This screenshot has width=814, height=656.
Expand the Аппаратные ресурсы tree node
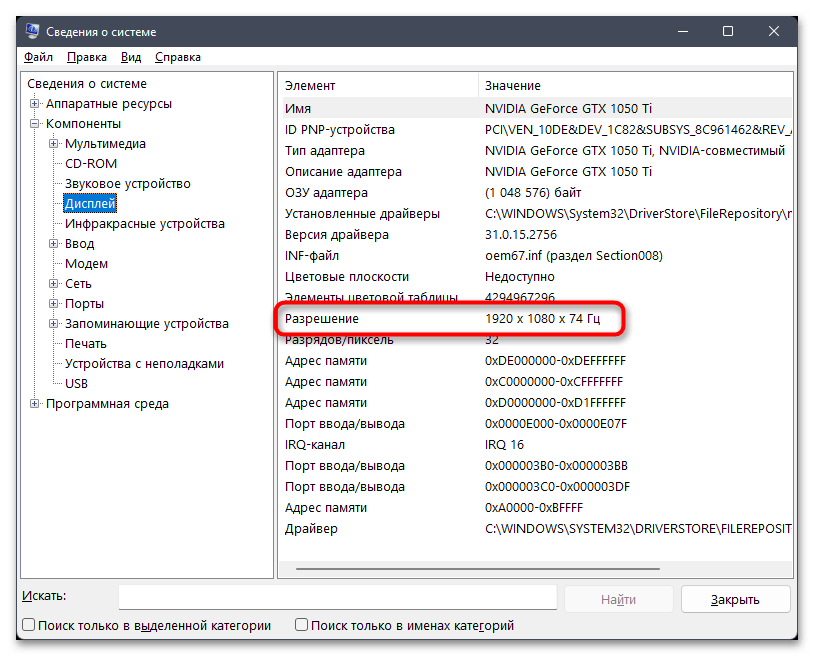(34, 103)
